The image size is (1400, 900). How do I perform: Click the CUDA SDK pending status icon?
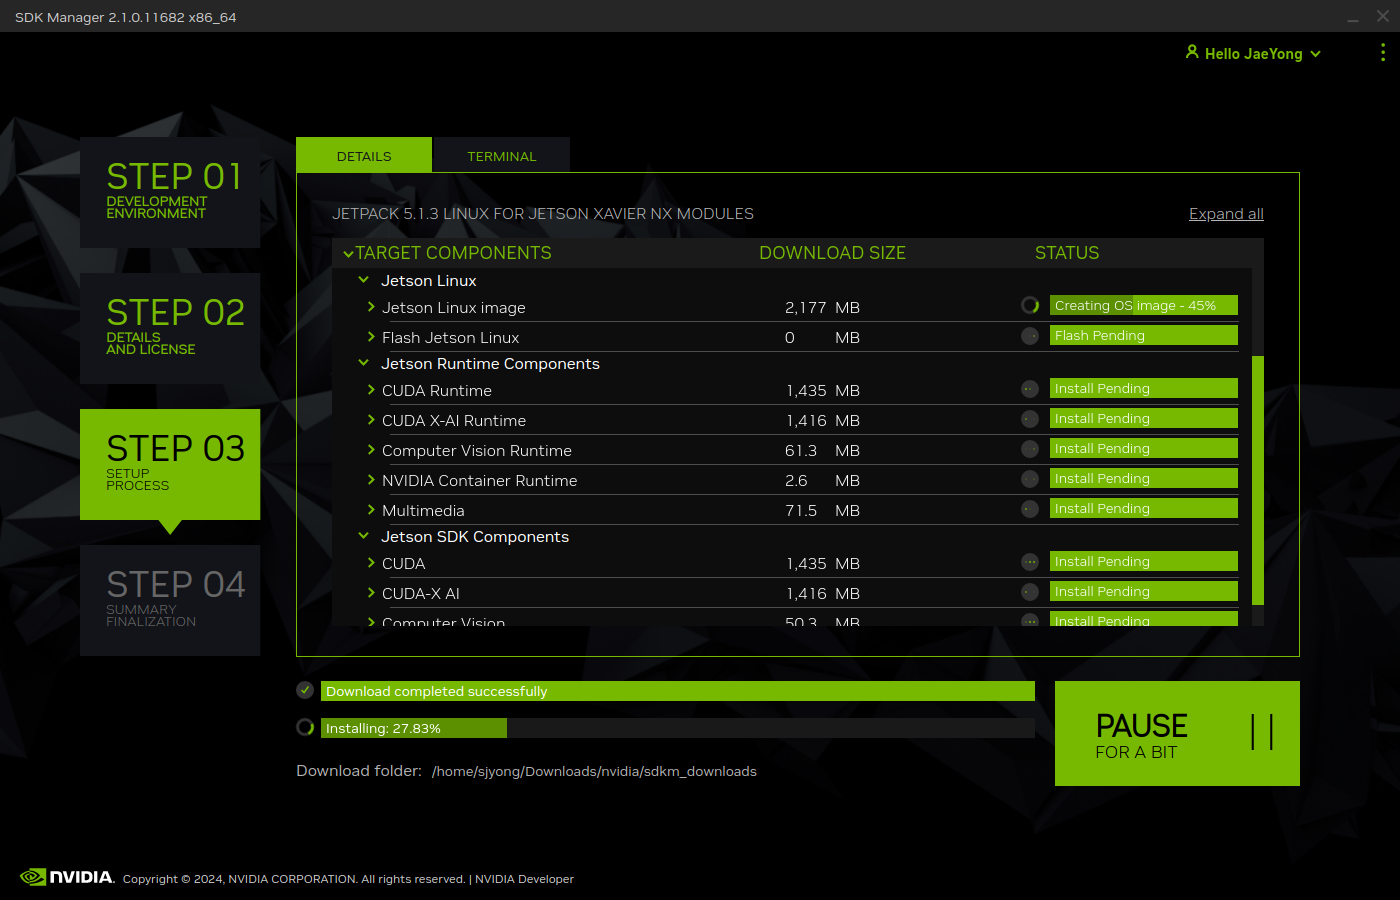1030,562
